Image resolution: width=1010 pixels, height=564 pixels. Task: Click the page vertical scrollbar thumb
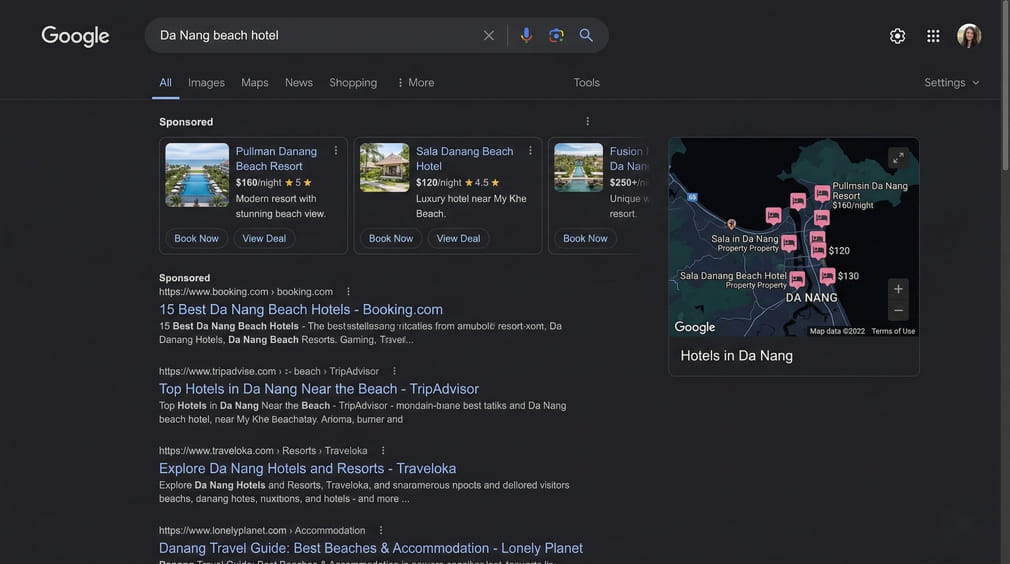point(1005,87)
